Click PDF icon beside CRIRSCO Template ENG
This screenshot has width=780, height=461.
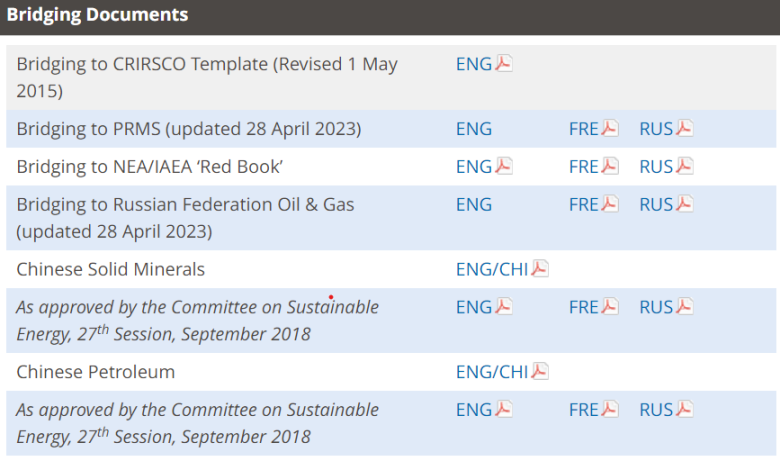click(x=504, y=64)
